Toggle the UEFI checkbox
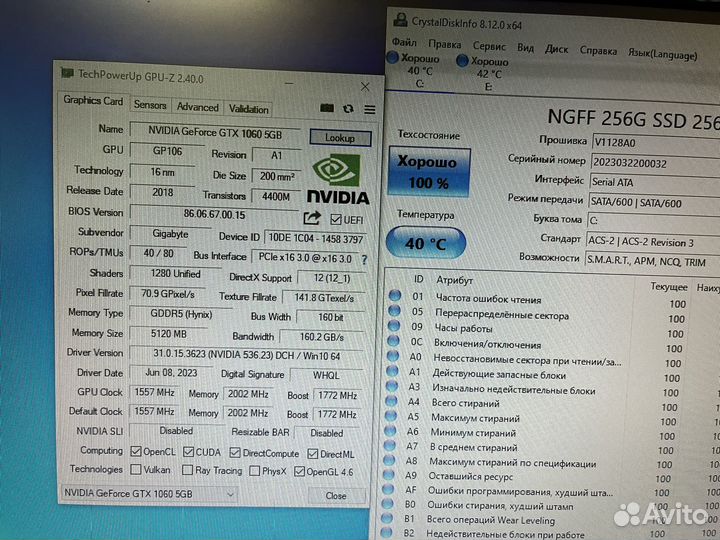This screenshot has height=540, width=720. (336, 220)
